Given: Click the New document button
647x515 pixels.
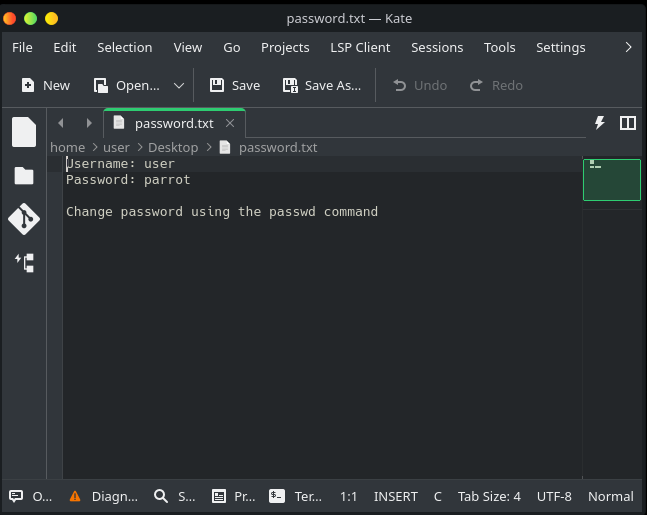Looking at the screenshot, I should coord(46,86).
